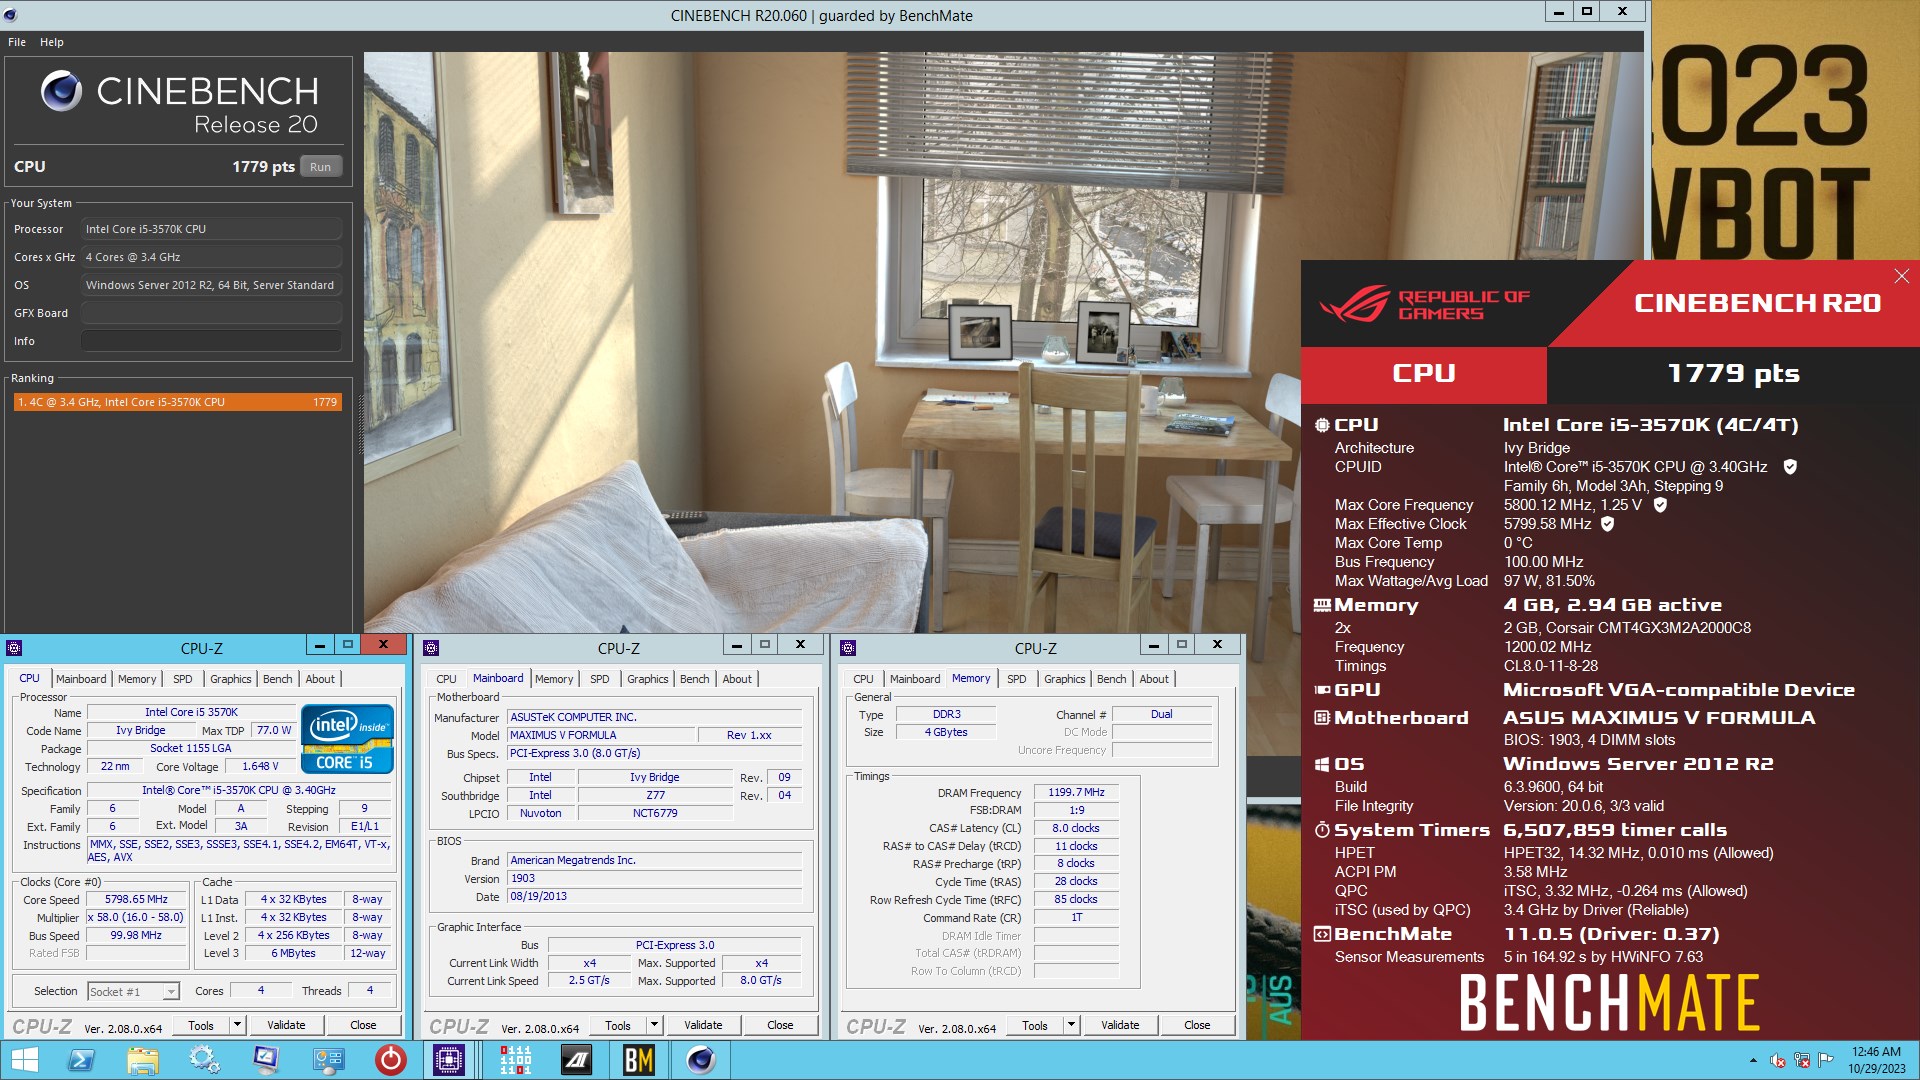
Task: Select the ranking entry for Core i5-3570K 1779
Action: click(178, 402)
